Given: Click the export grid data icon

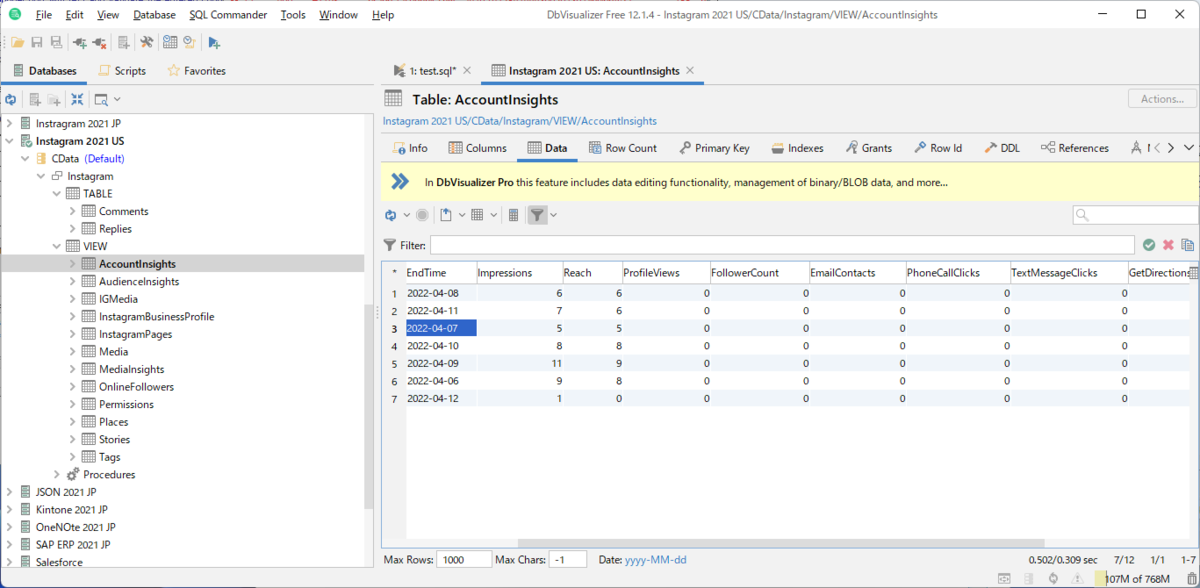Looking at the screenshot, I should pos(446,215).
